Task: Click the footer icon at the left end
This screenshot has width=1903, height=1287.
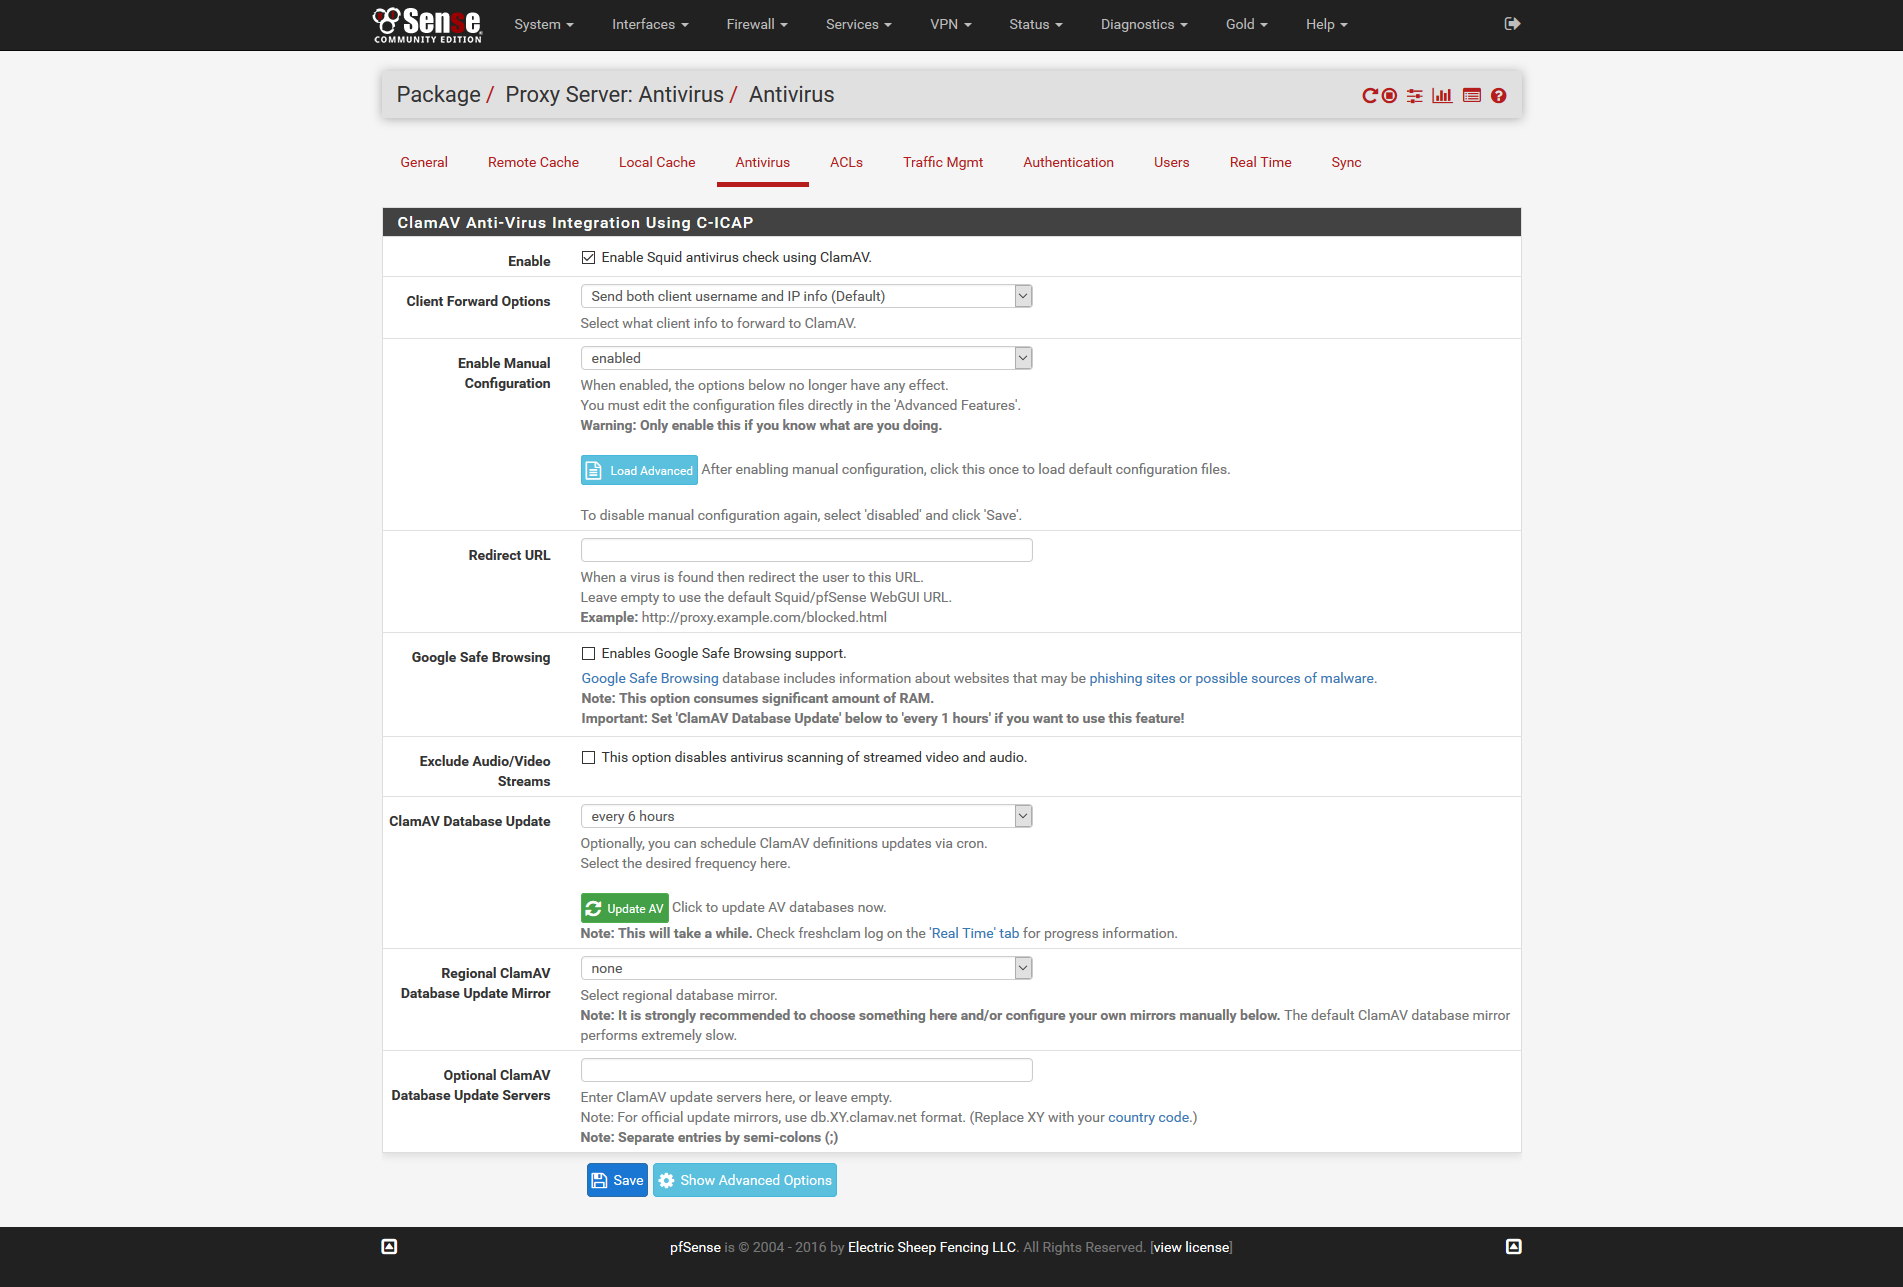Action: [x=389, y=1246]
